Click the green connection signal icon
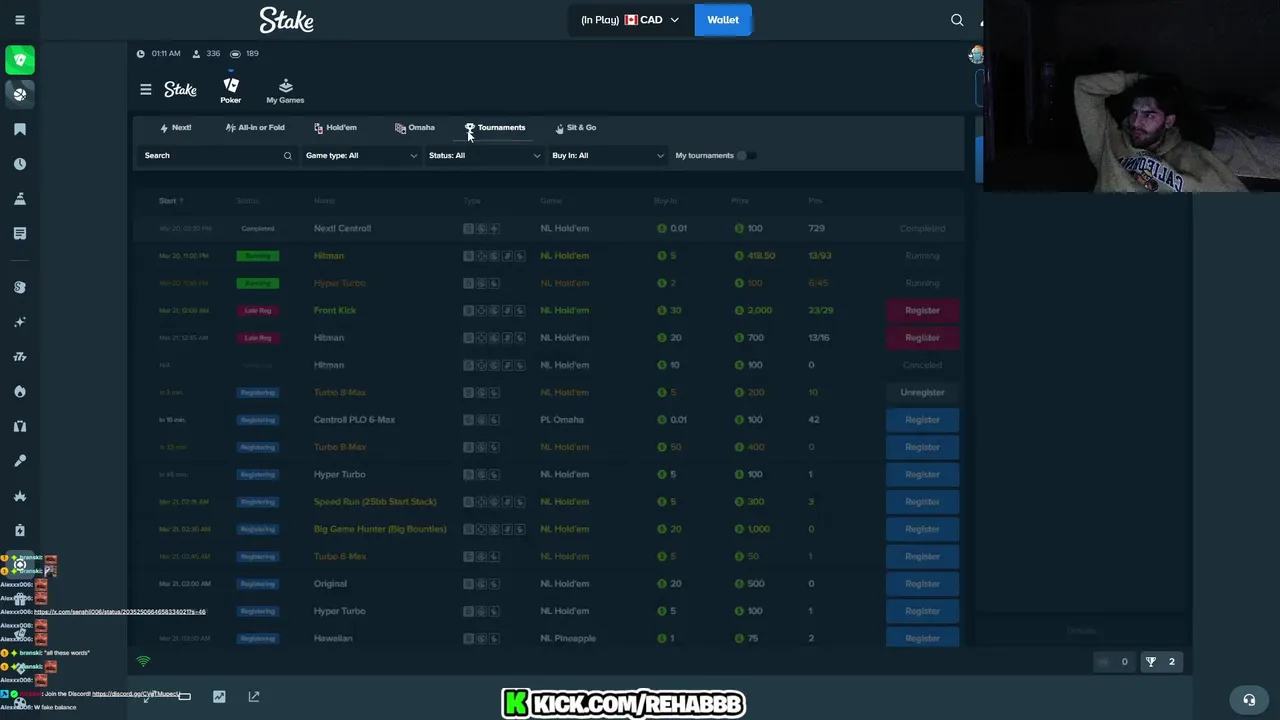Image resolution: width=1280 pixels, height=720 pixels. click(143, 661)
